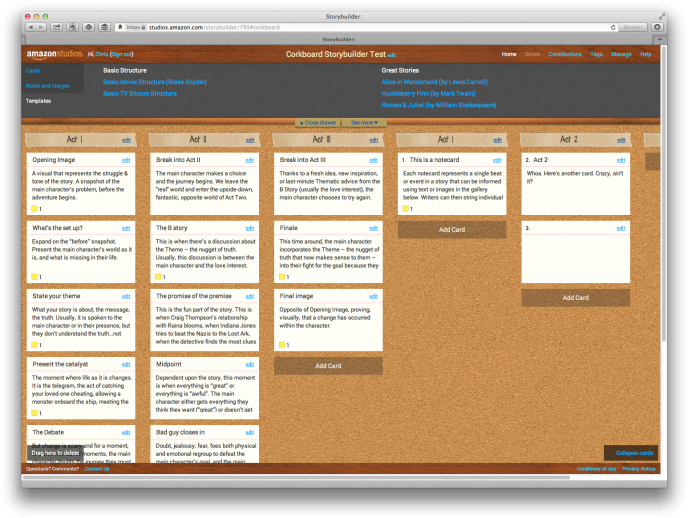This screenshot has width=688, height=518.
Task: Edit the Opening Image card
Action: tap(126, 161)
